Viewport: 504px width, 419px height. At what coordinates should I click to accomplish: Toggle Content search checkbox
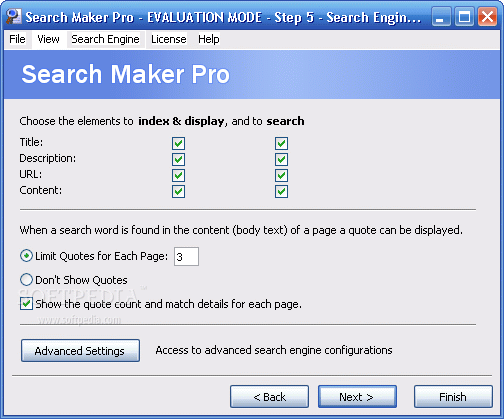point(281,191)
